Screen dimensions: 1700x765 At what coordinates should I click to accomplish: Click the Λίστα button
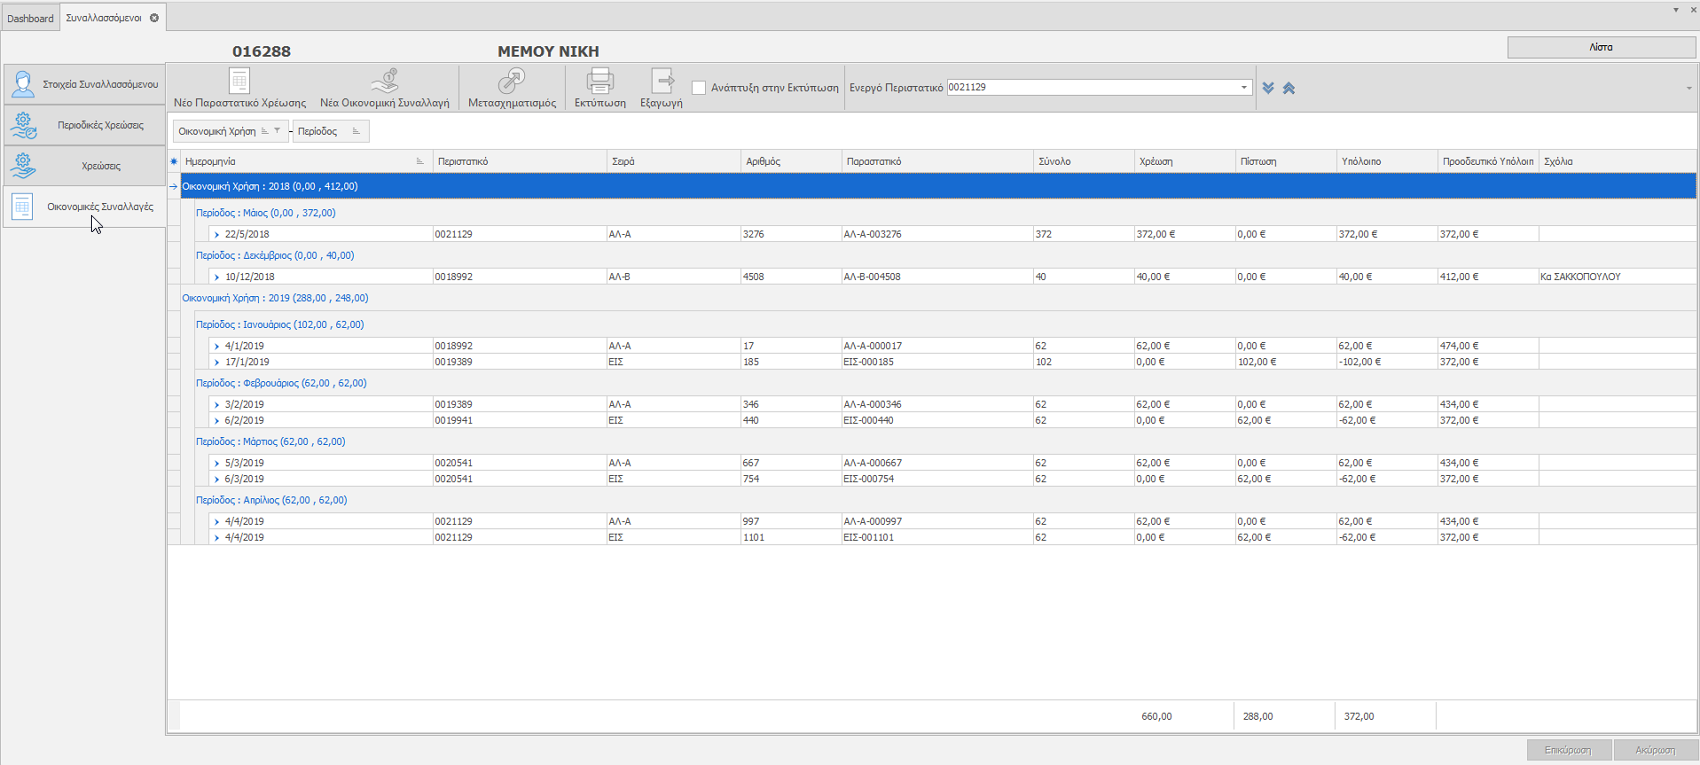[x=1600, y=47]
